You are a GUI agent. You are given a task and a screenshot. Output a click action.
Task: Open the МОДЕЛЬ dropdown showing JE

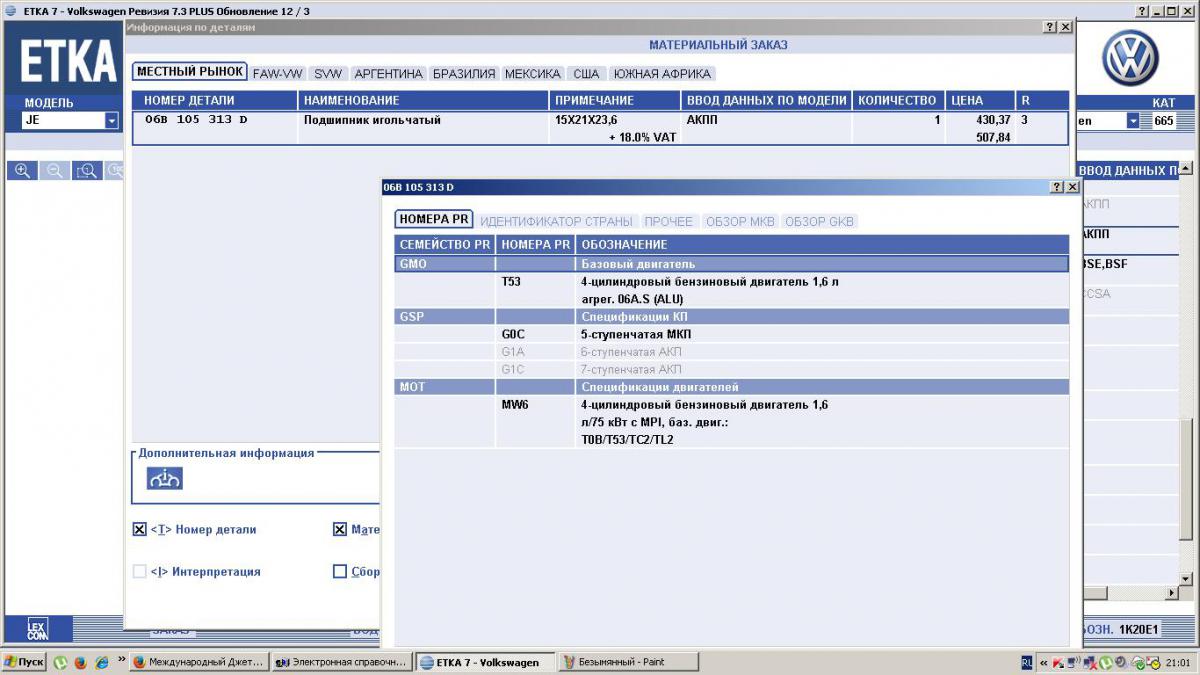pos(70,120)
